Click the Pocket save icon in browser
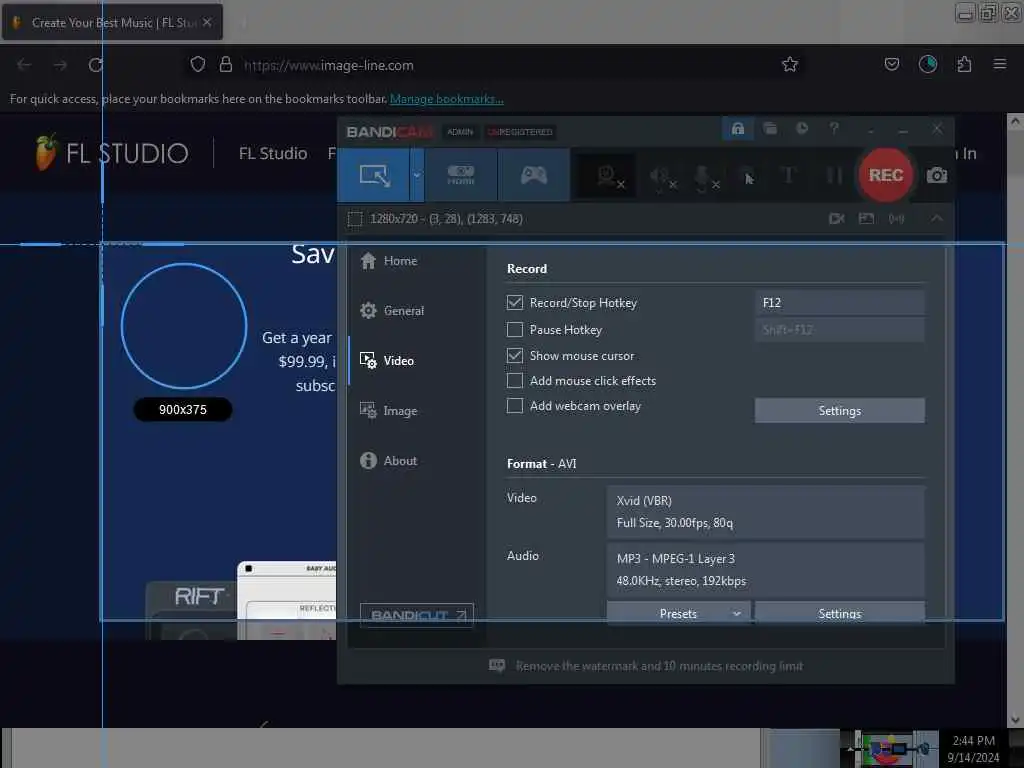Viewport: 1024px width, 768px height. 891,64
